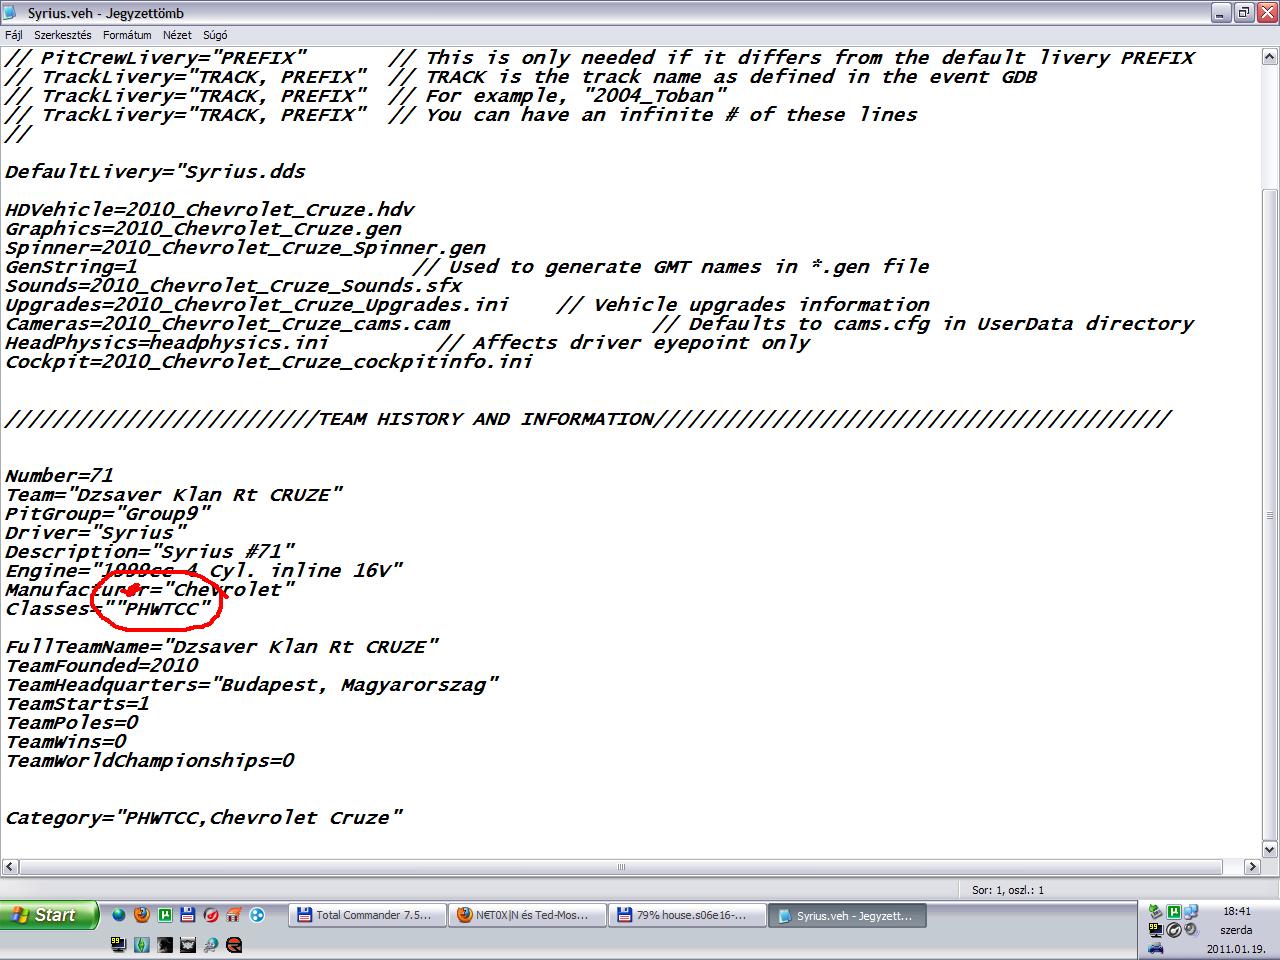Viewport: 1280px width, 960px height.
Task: Click the safely remove hardware tray icon
Action: pyautogui.click(x=1156, y=912)
